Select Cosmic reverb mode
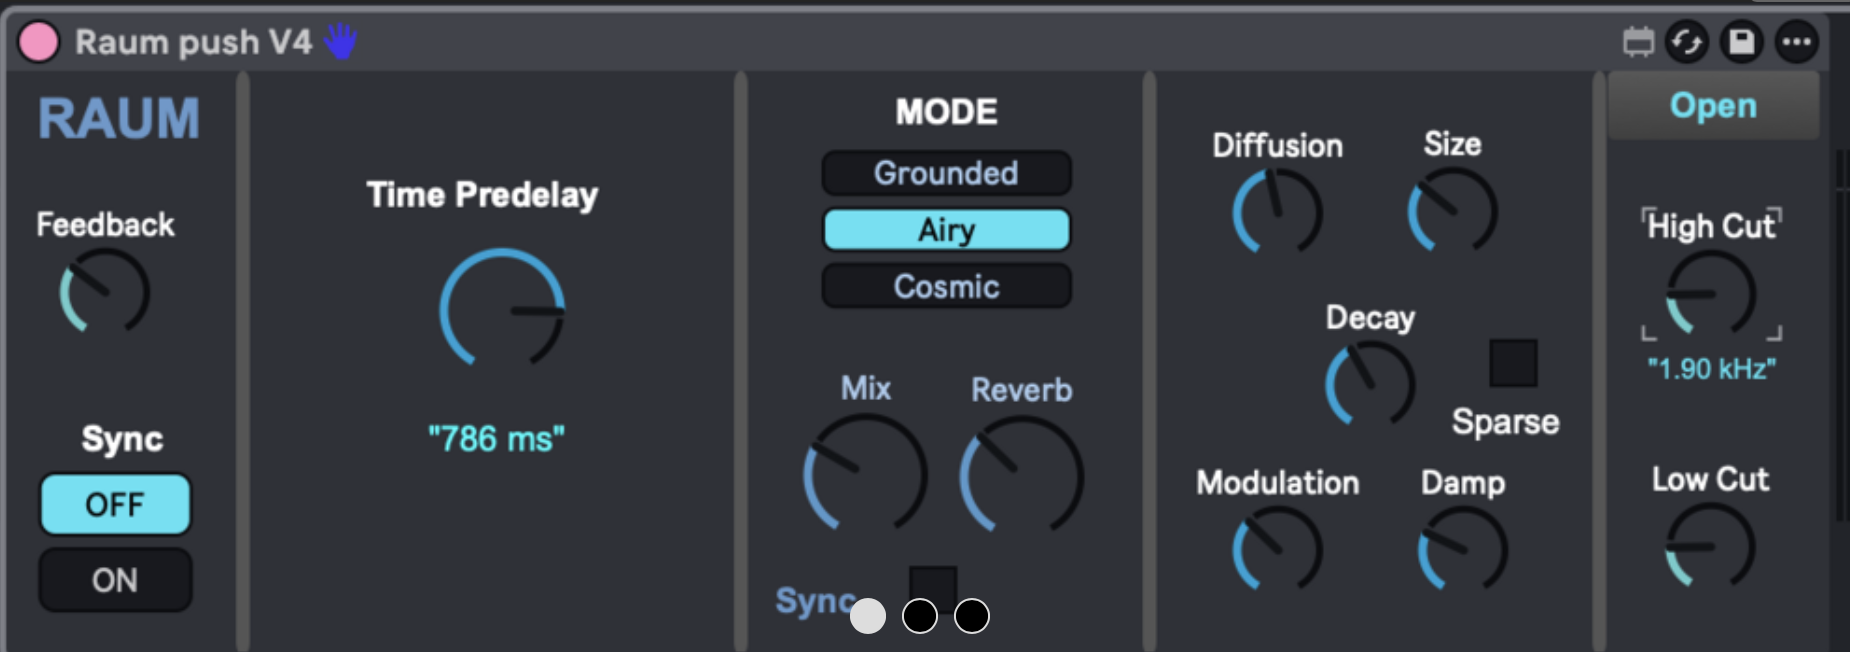1850x652 pixels. pyautogui.click(x=946, y=287)
